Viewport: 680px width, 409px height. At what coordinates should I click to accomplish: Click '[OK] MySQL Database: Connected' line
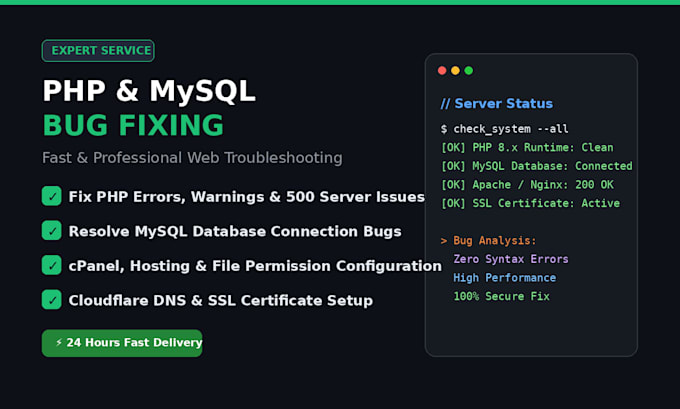(x=536, y=166)
